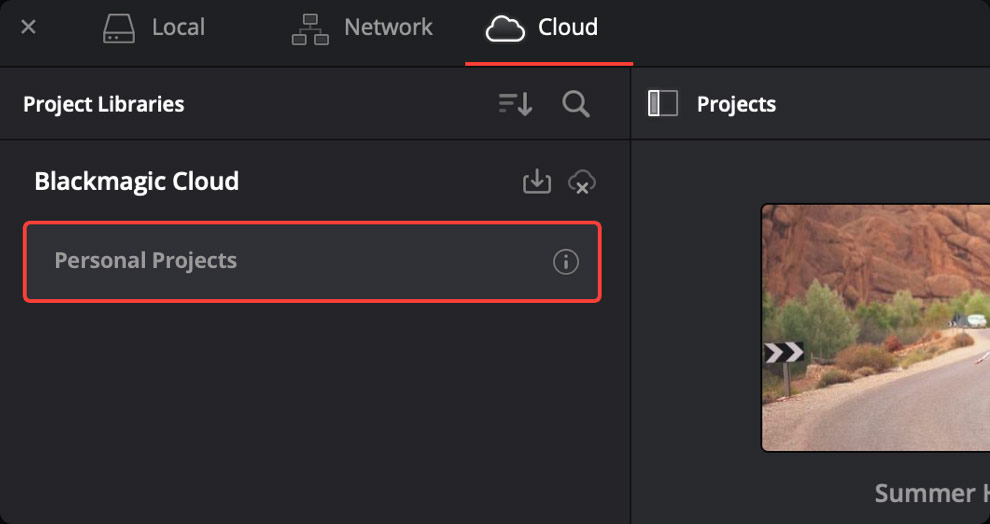Select the Cloud tab label
Screen dimensions: 990x524
click(x=568, y=27)
